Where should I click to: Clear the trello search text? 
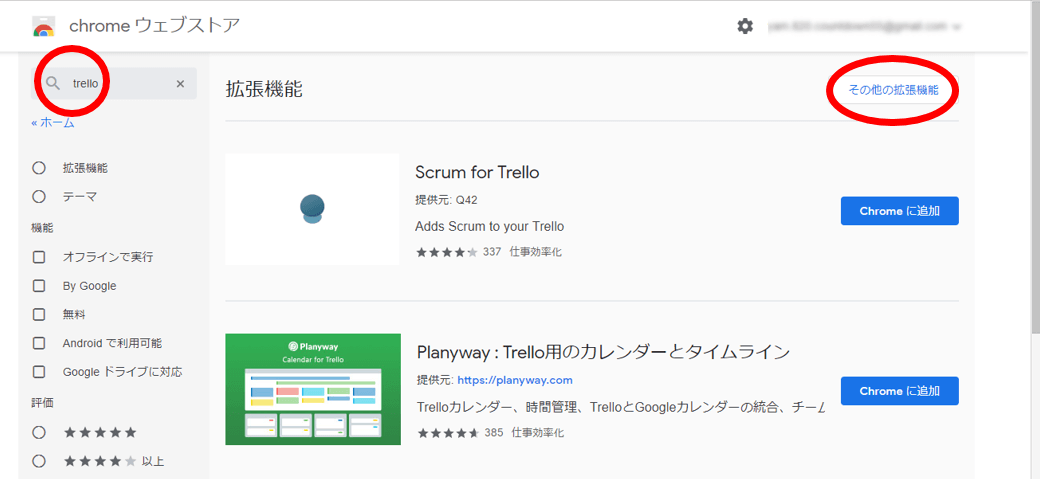pyautogui.click(x=180, y=84)
